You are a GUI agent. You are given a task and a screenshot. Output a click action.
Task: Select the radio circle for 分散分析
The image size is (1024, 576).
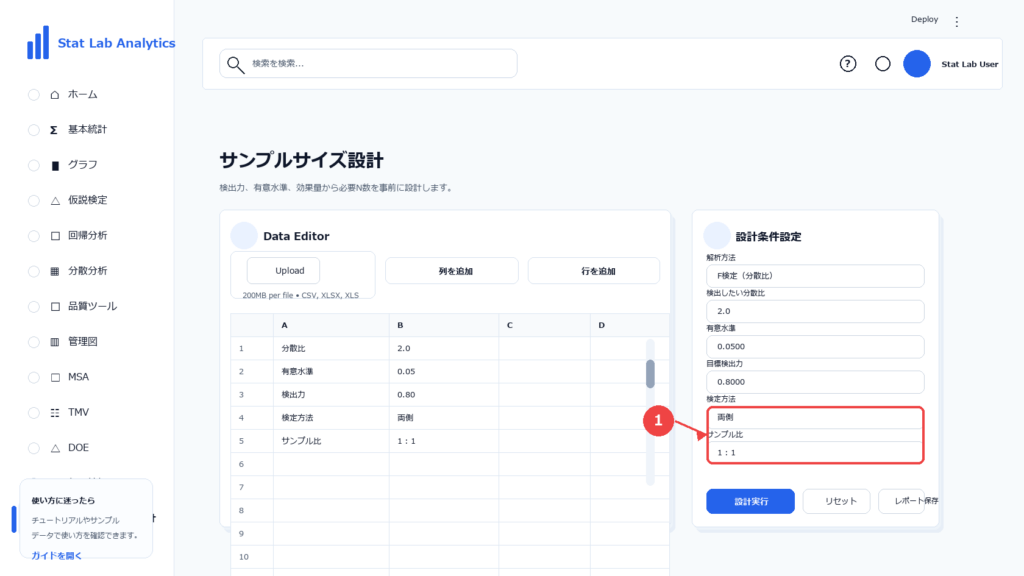(x=34, y=271)
